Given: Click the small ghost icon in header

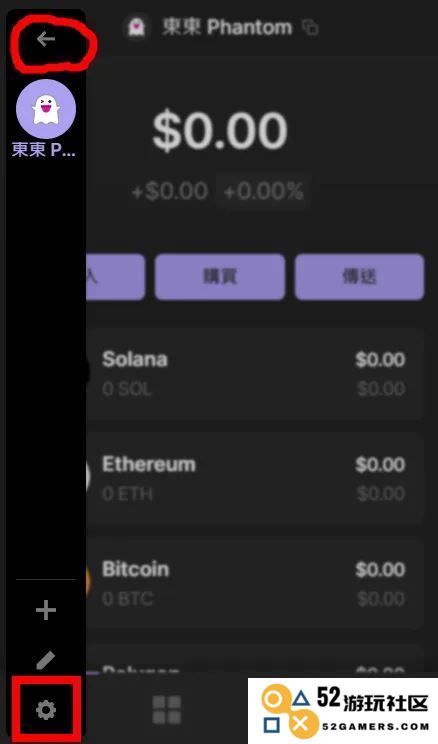Looking at the screenshot, I should pyautogui.click(x=137, y=28).
